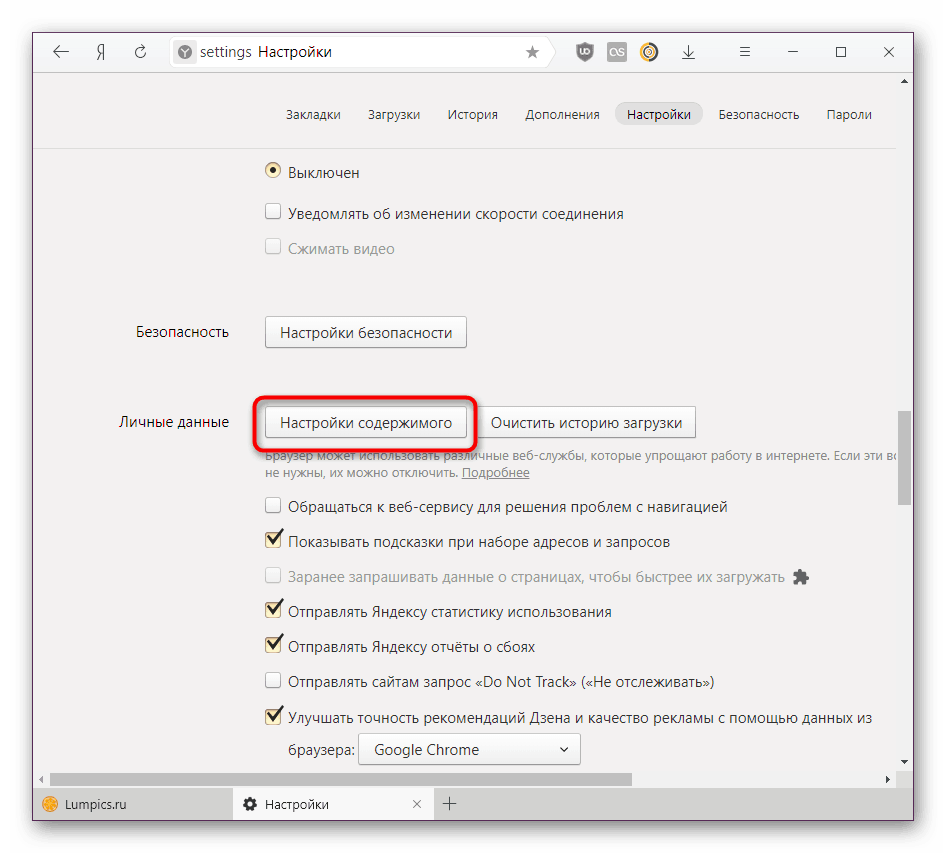Click the scroll down arrow
946x853 pixels.
904,762
